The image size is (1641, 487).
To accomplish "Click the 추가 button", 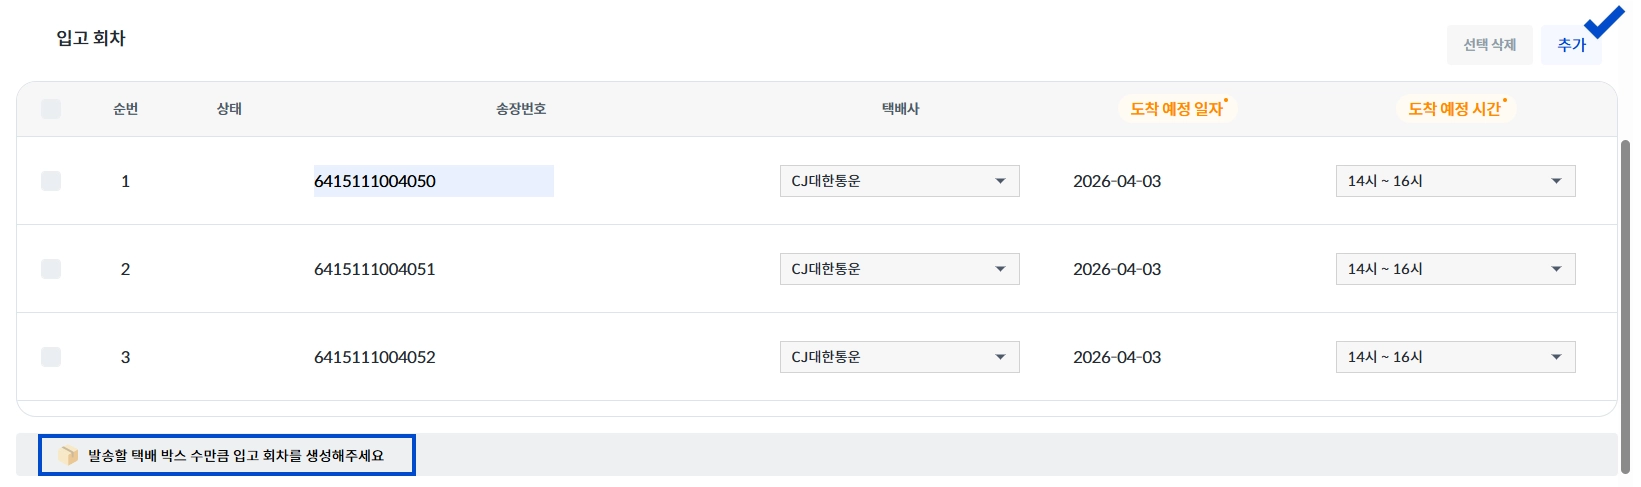I will pyautogui.click(x=1570, y=45).
